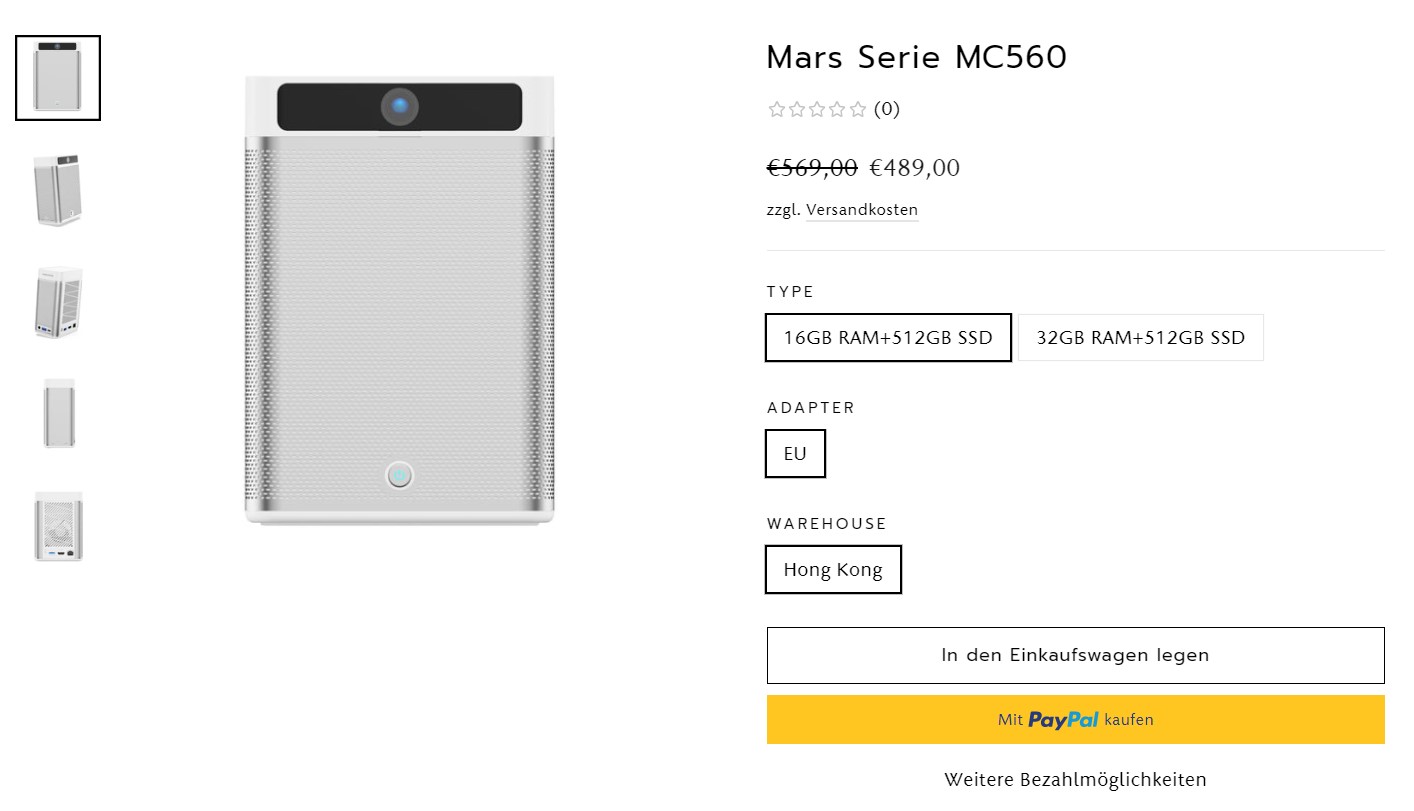Image resolution: width=1414 pixels, height=811 pixels.
Task: Click the fourth rating star
Action: click(837, 110)
